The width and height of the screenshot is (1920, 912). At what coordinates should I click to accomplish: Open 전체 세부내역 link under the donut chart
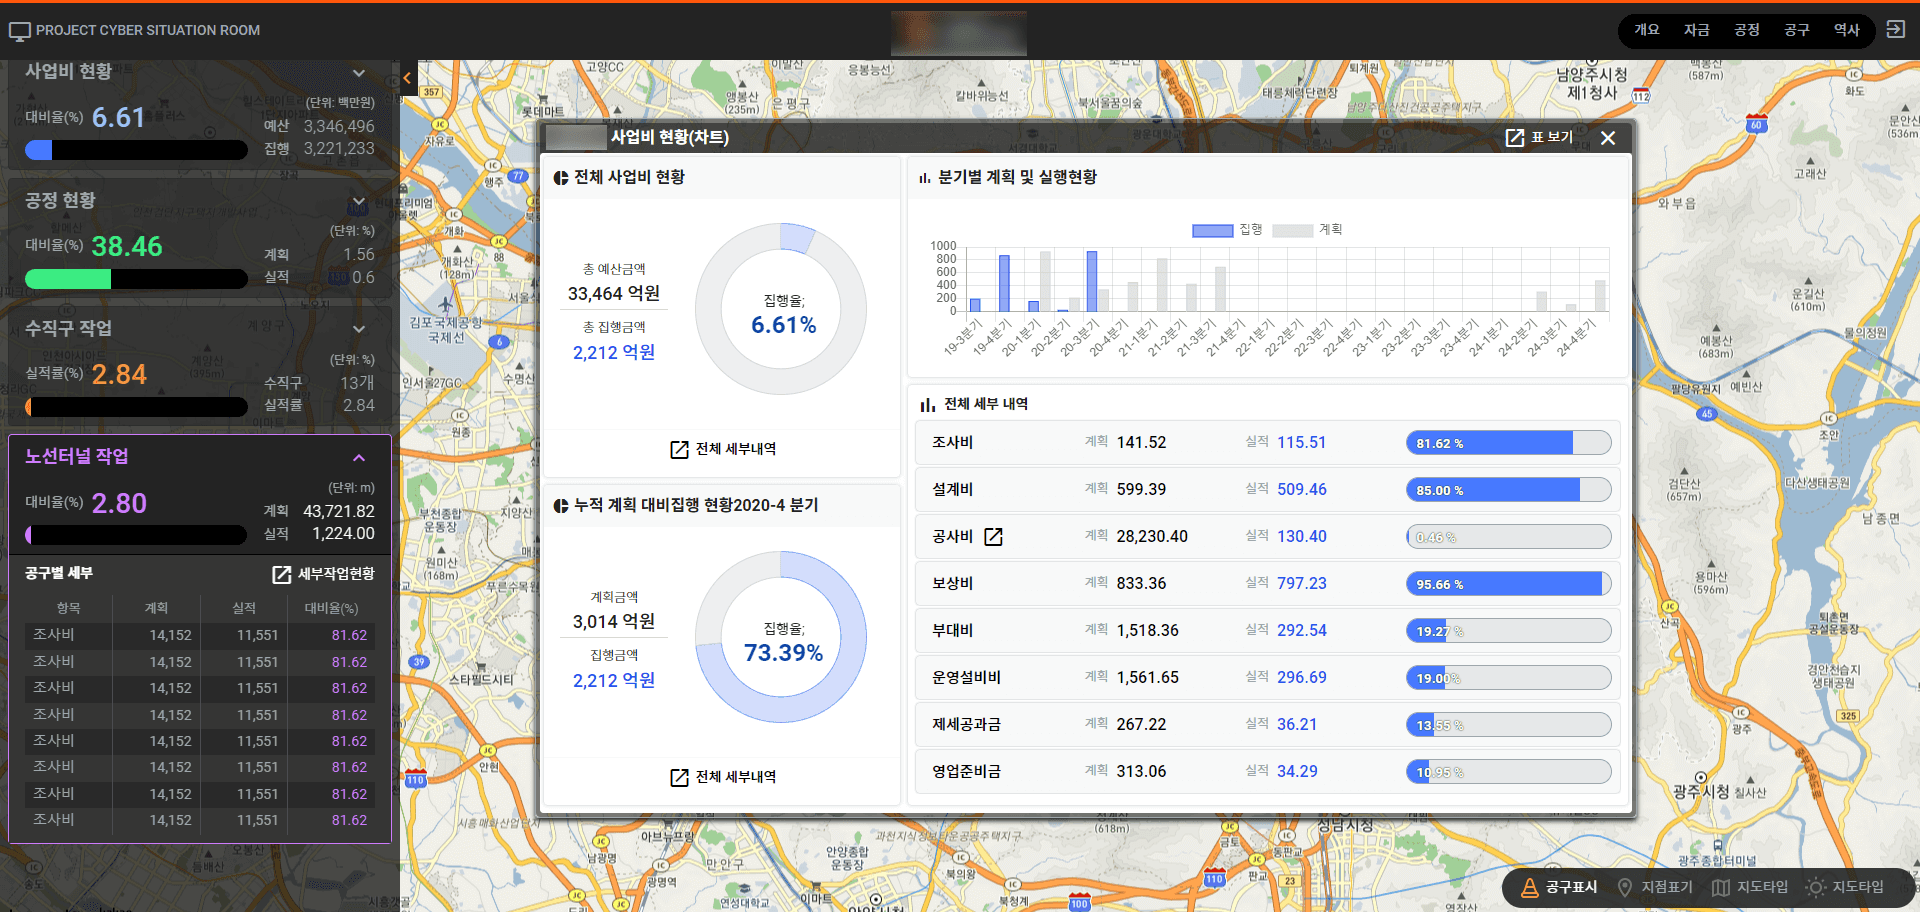722,449
